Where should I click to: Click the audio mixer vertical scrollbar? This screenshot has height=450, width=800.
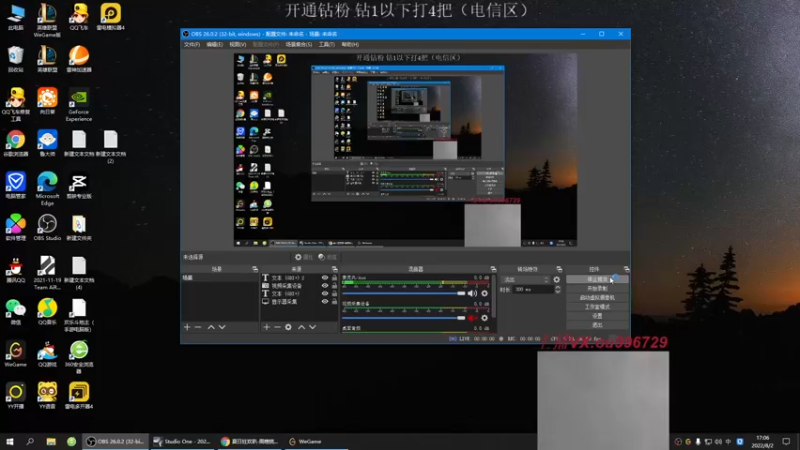click(493, 296)
